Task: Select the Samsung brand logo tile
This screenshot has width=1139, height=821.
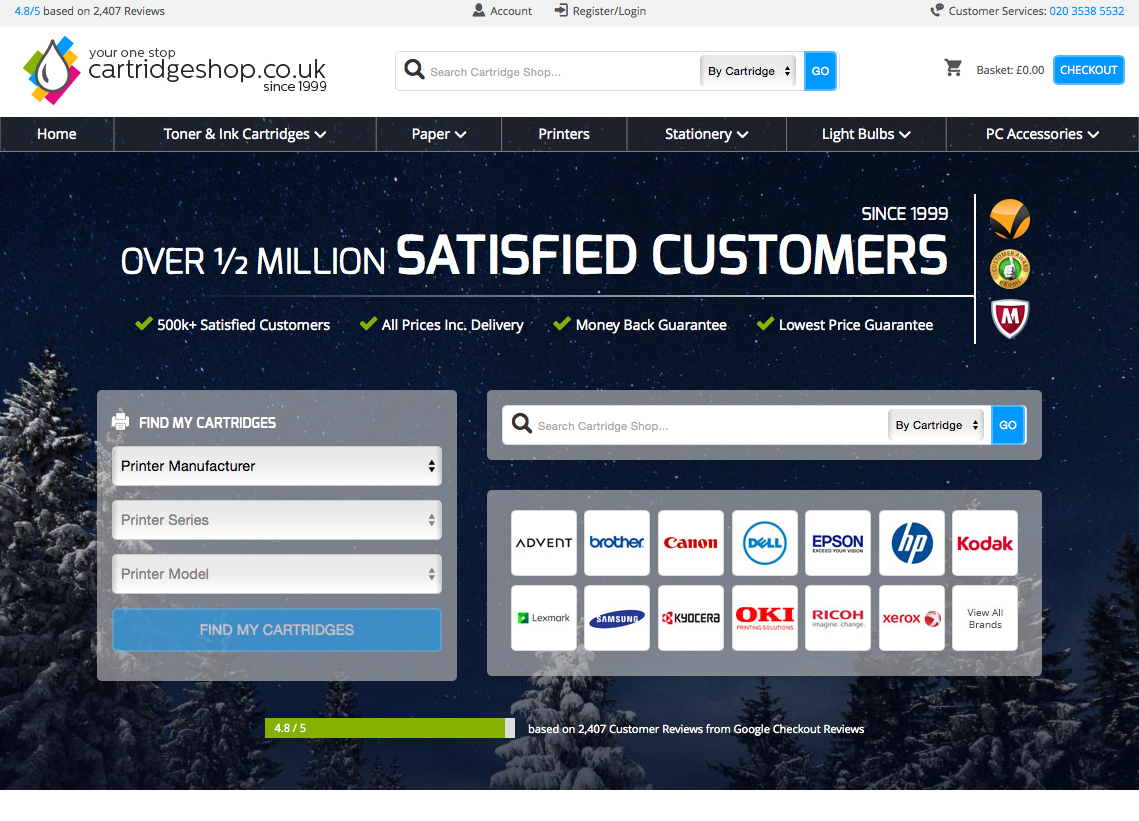Action: click(x=617, y=618)
